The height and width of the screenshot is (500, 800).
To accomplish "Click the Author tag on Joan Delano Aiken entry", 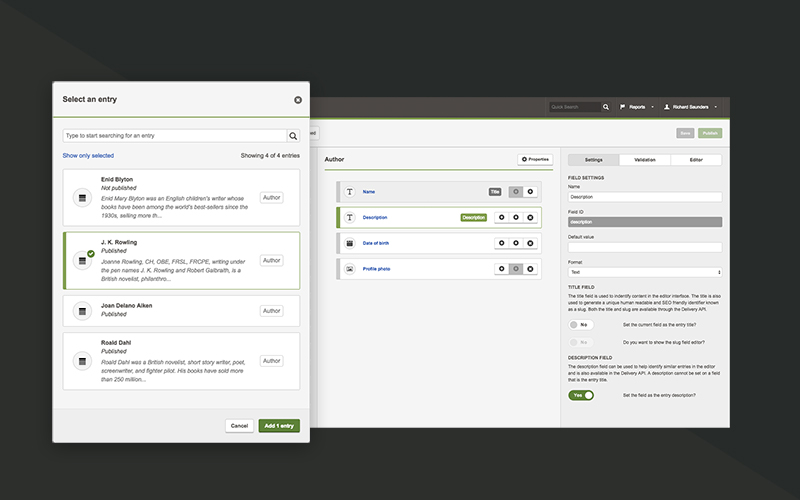I will click(x=271, y=311).
